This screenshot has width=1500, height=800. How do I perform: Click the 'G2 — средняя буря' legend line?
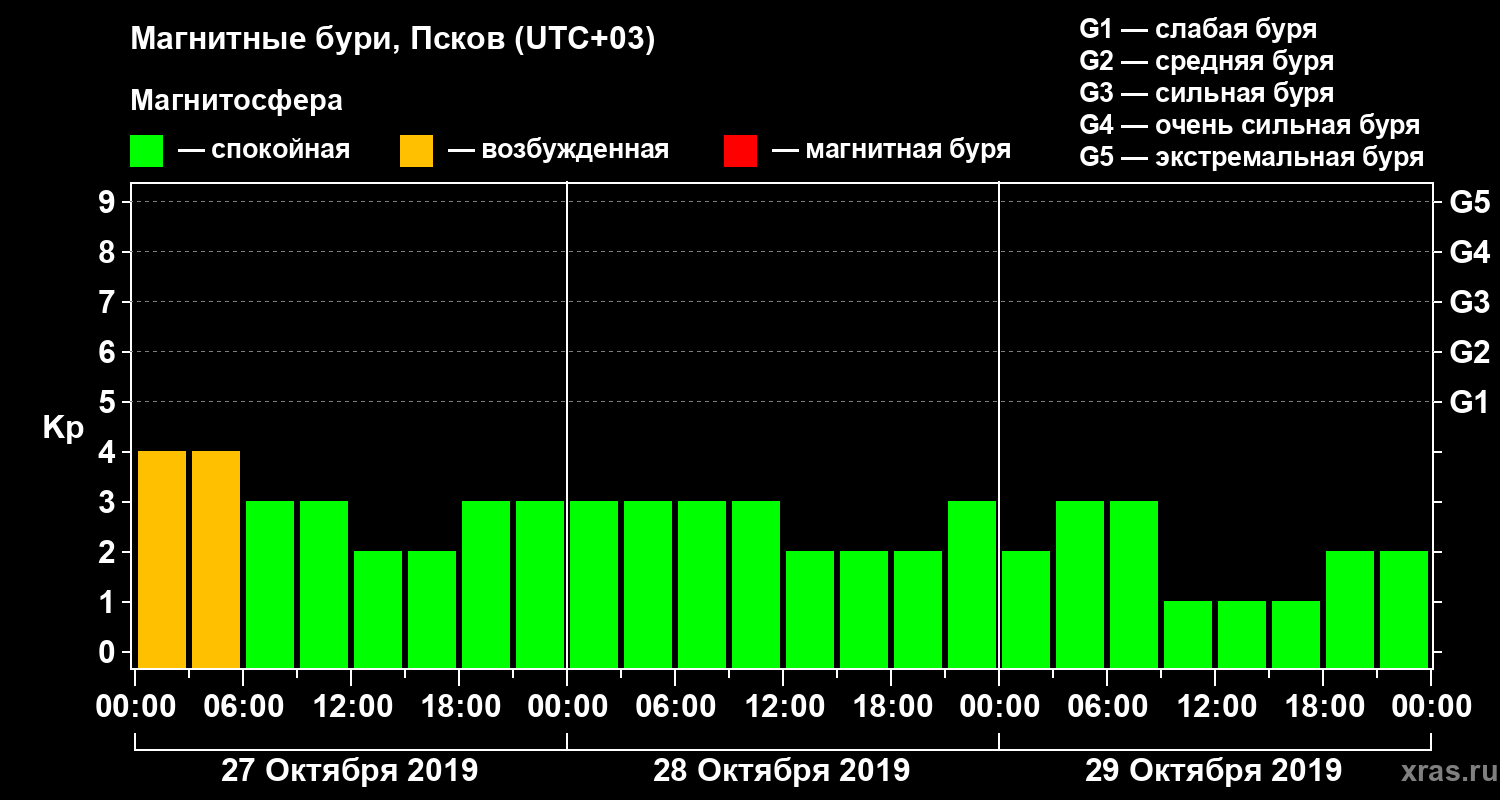[1206, 61]
